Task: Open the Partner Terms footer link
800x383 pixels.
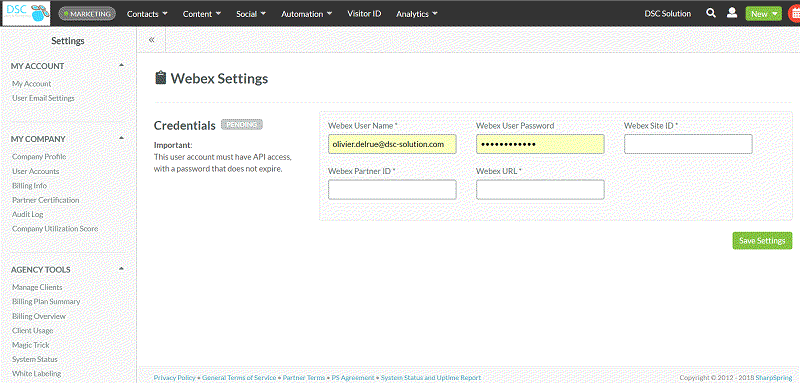Action: (x=304, y=378)
